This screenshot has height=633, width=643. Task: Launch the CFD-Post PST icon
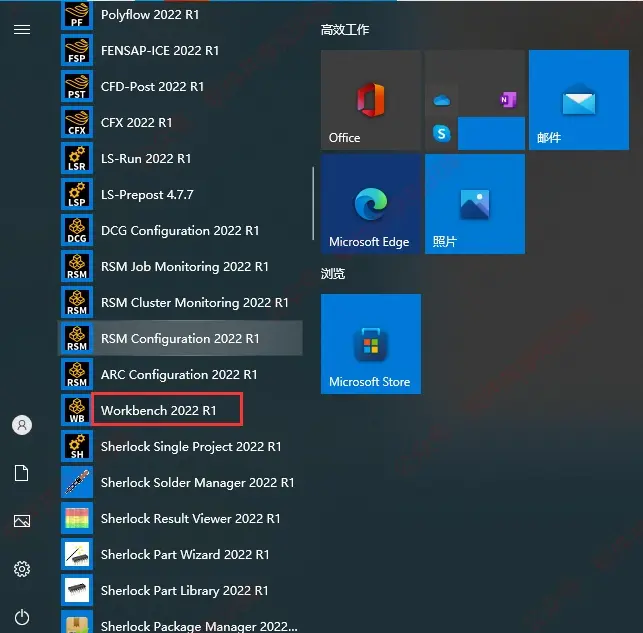click(x=77, y=87)
